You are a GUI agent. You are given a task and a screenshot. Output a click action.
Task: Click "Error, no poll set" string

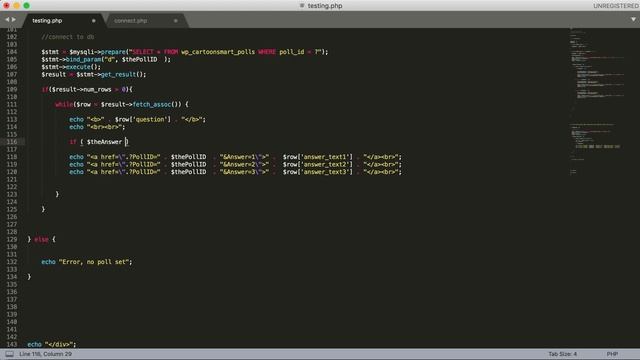pyautogui.click(x=93, y=262)
